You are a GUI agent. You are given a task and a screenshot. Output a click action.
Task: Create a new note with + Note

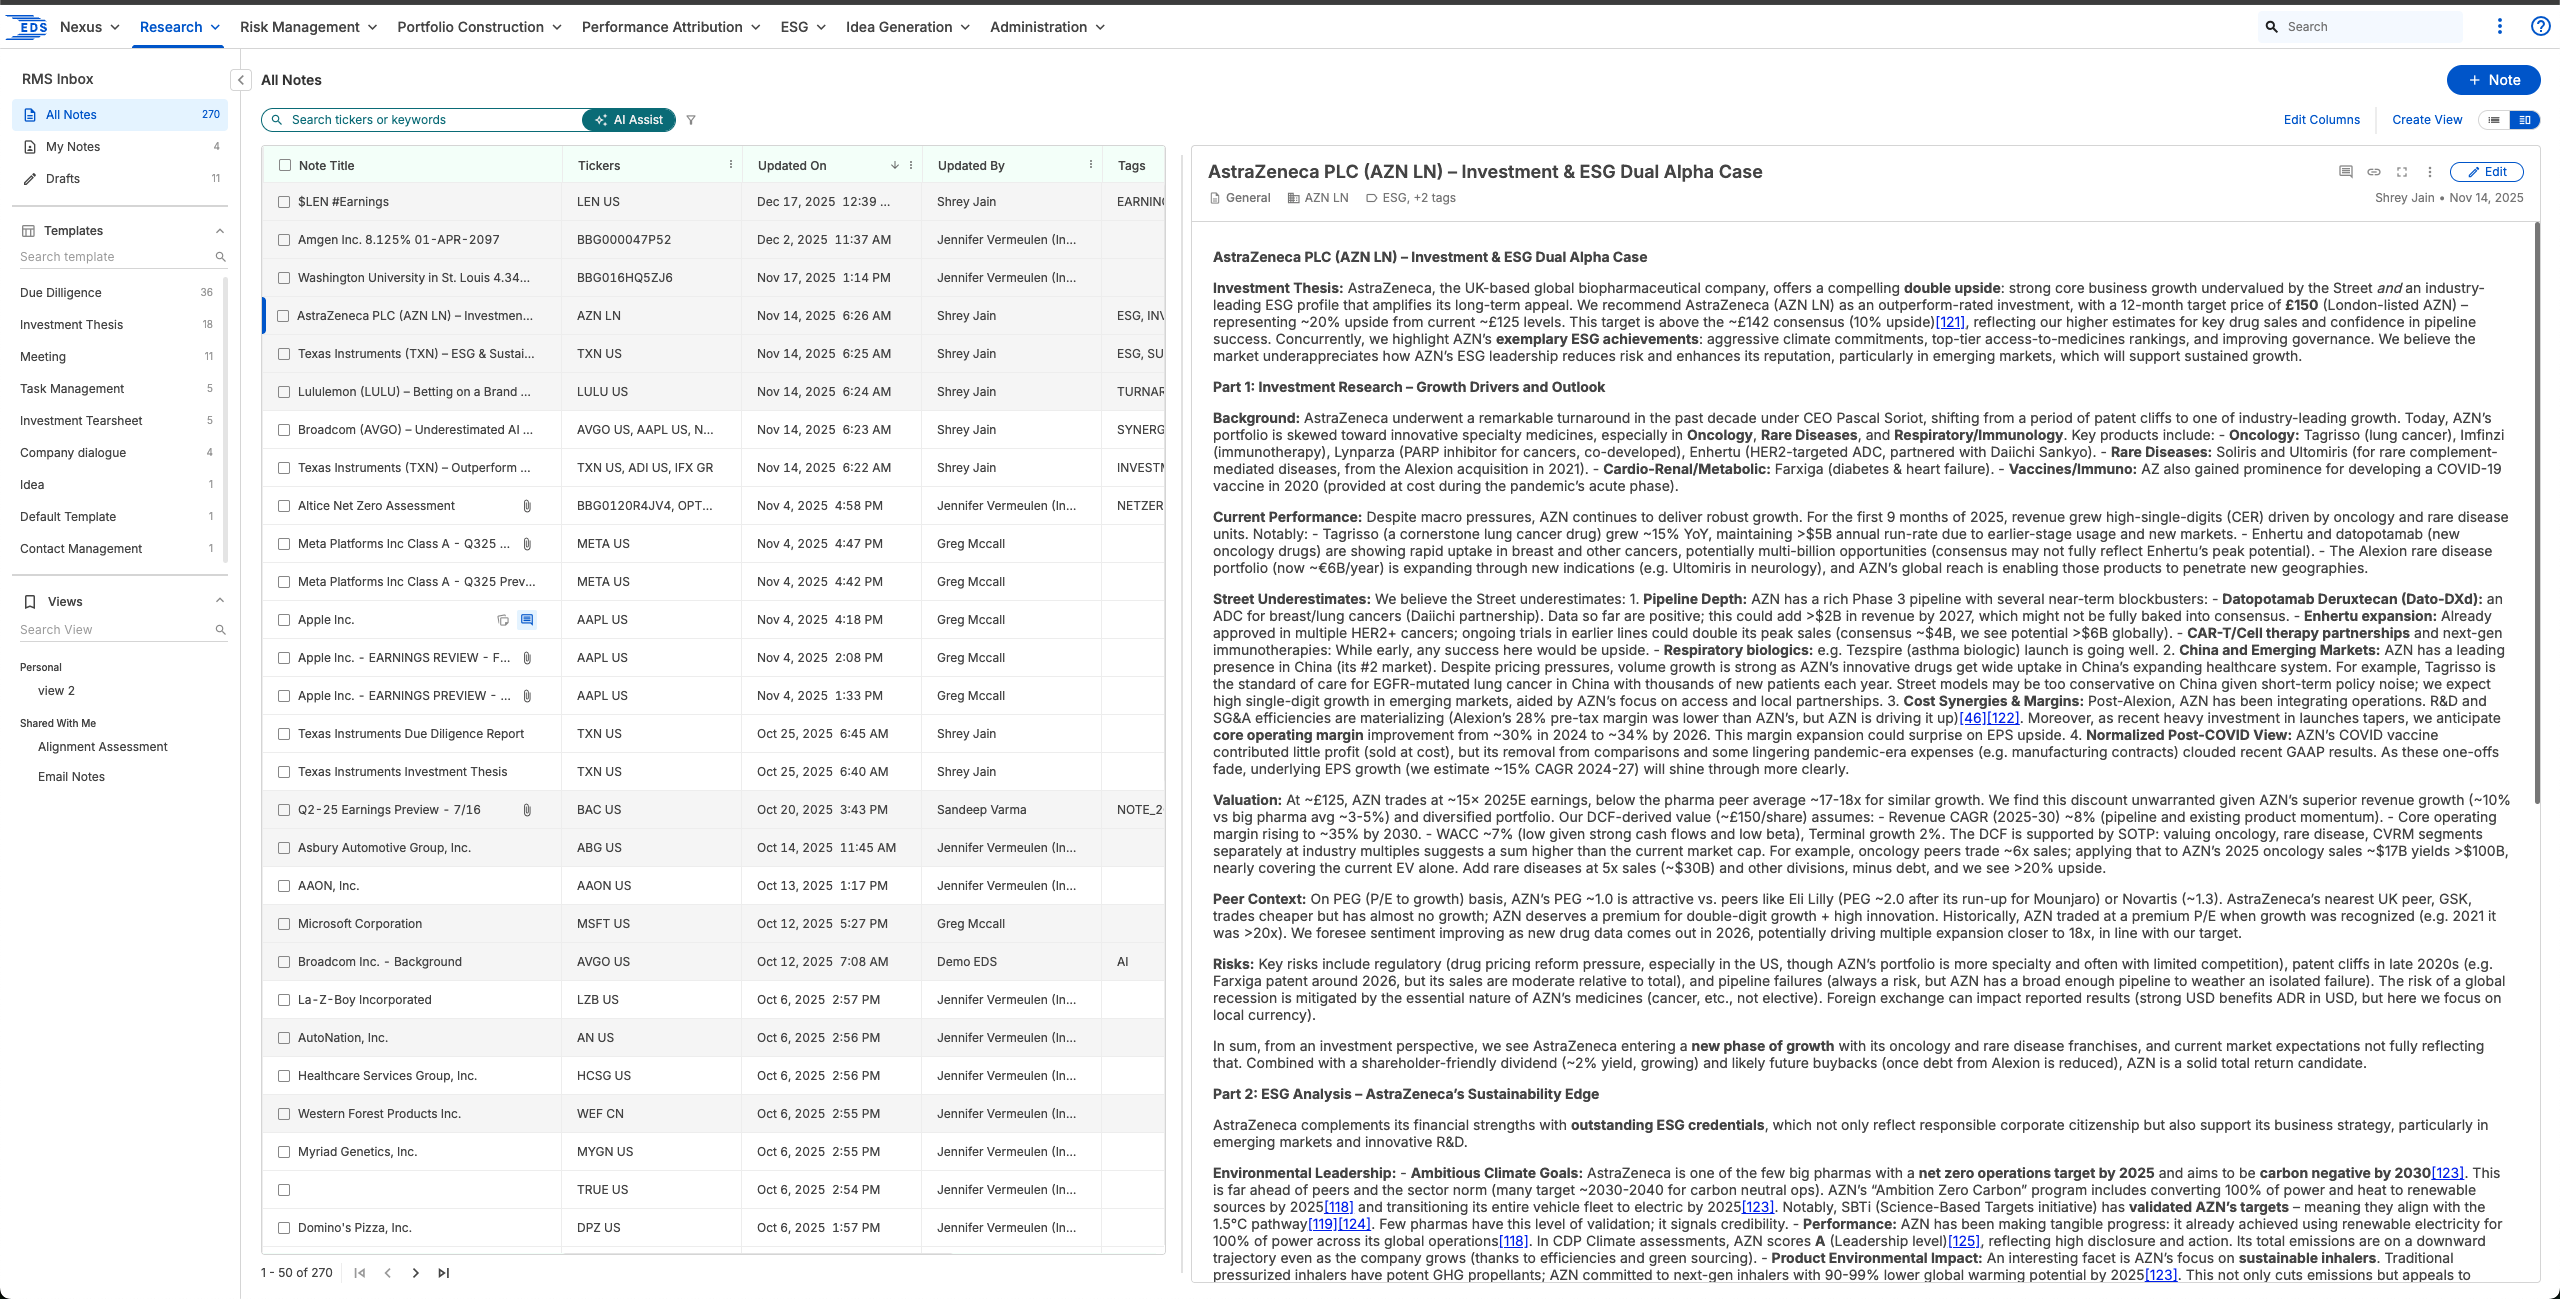(x=2494, y=80)
